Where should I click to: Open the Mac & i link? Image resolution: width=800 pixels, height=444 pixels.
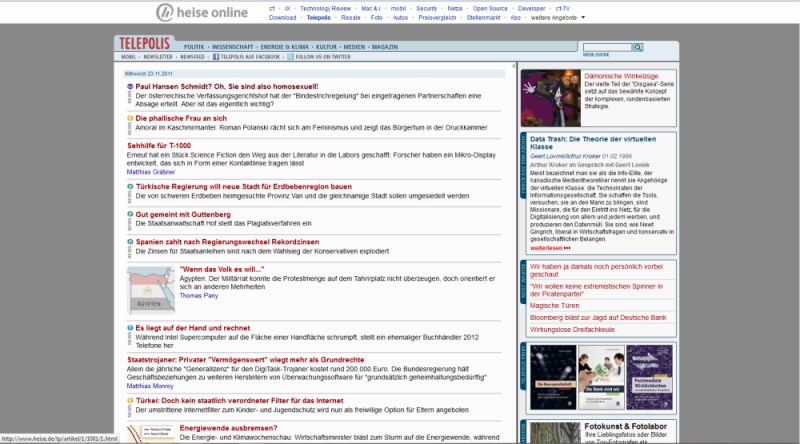click(370, 9)
